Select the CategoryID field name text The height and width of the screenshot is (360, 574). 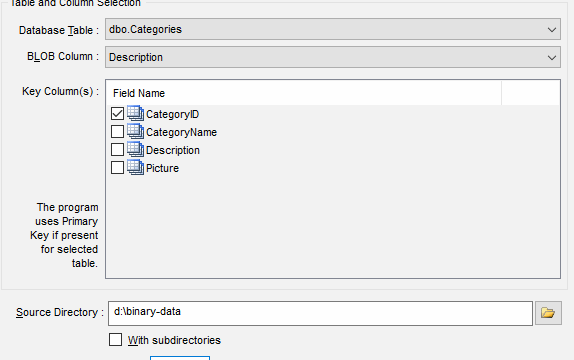[x=172, y=114]
